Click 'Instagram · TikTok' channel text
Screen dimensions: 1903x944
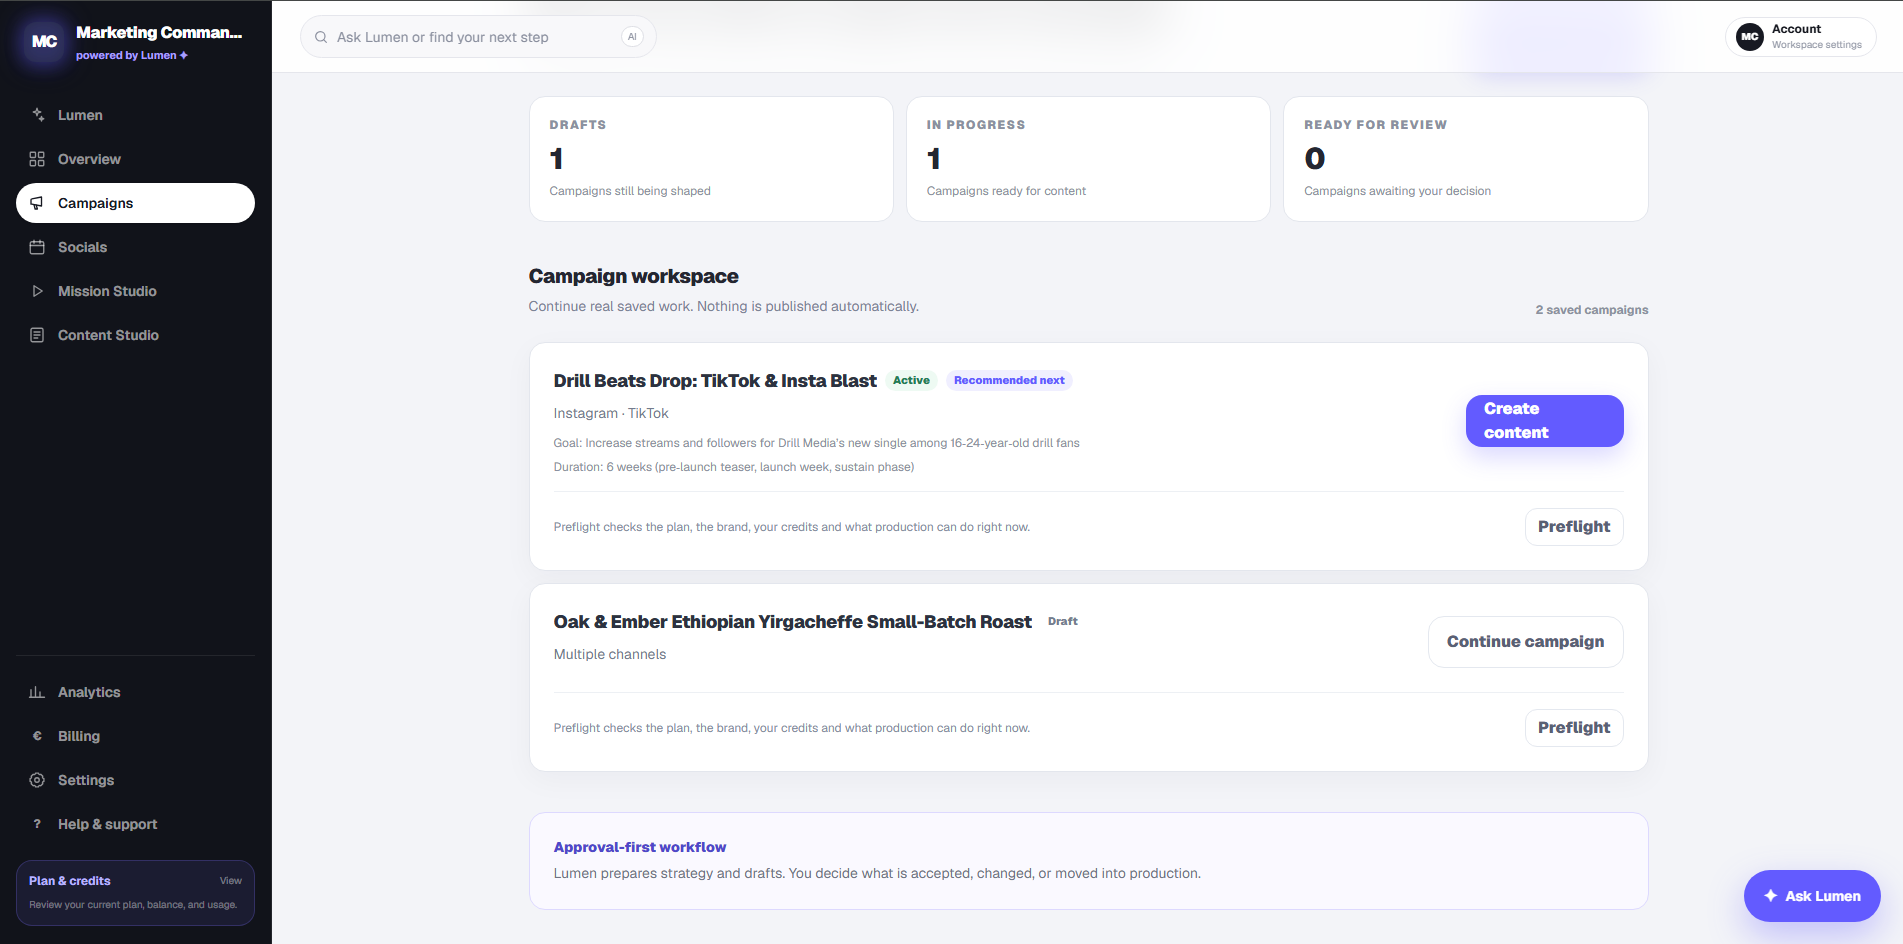611,413
